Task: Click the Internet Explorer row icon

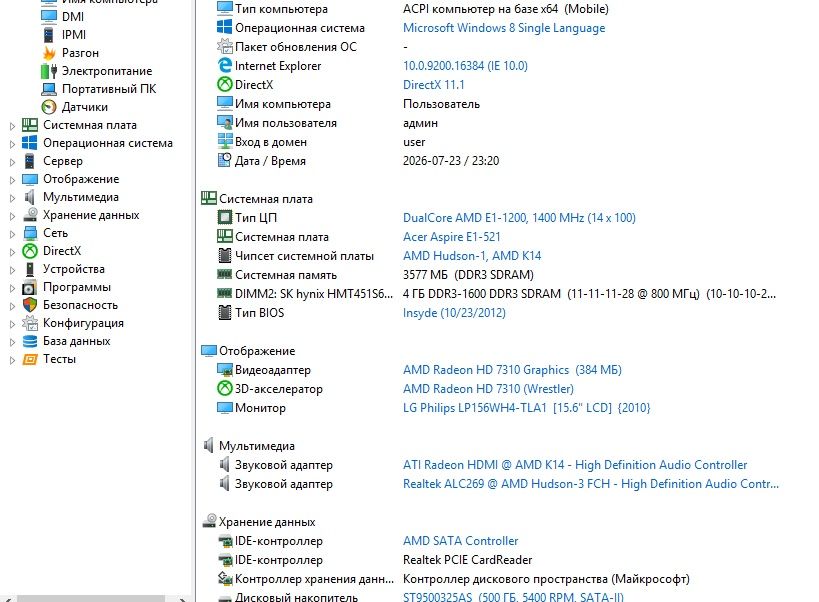Action: click(x=225, y=65)
